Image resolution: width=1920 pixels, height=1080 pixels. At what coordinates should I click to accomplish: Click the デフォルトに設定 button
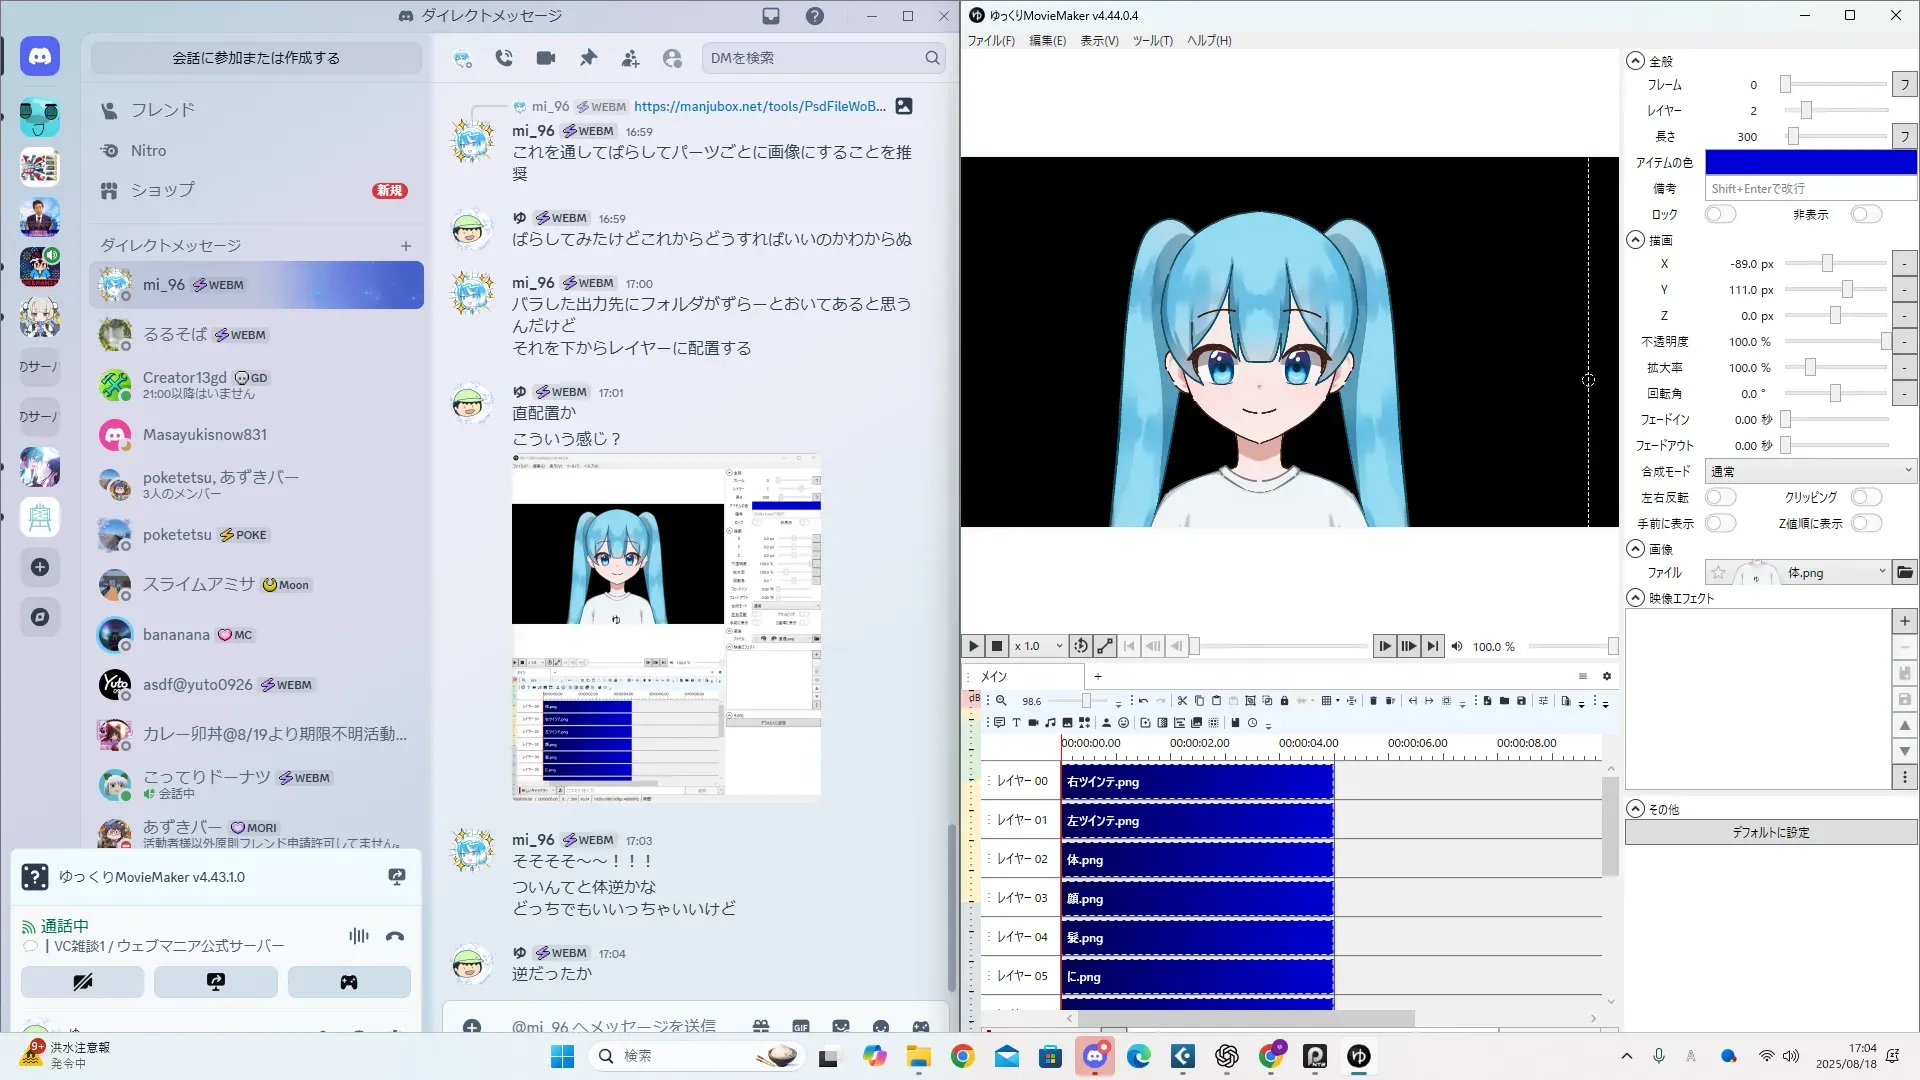coord(1770,832)
